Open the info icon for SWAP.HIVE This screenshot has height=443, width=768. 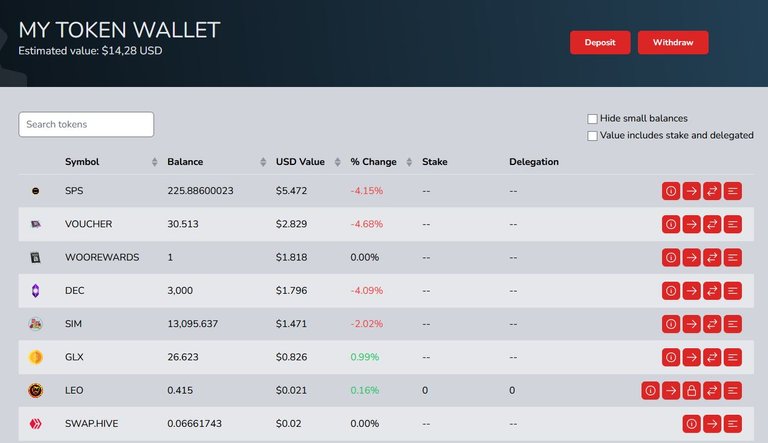point(692,424)
